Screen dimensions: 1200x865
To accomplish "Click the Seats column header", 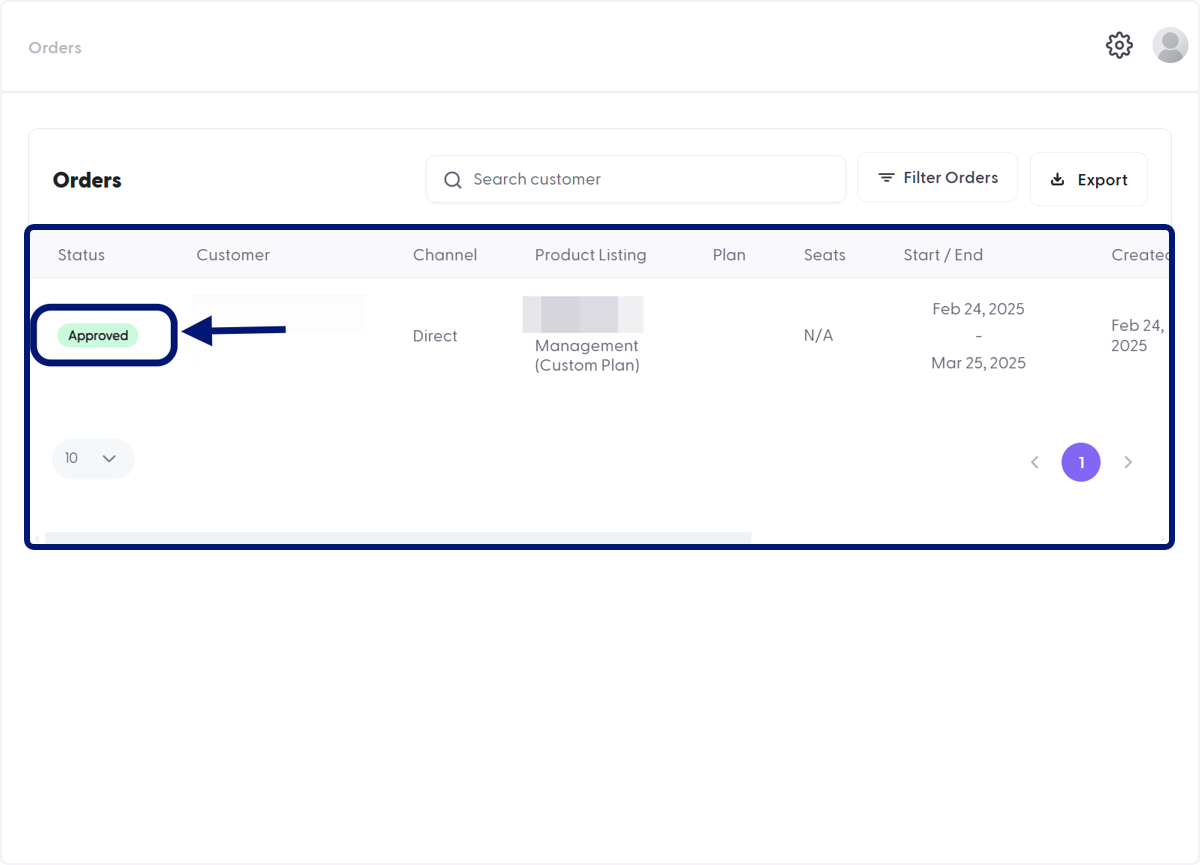I will point(825,255).
